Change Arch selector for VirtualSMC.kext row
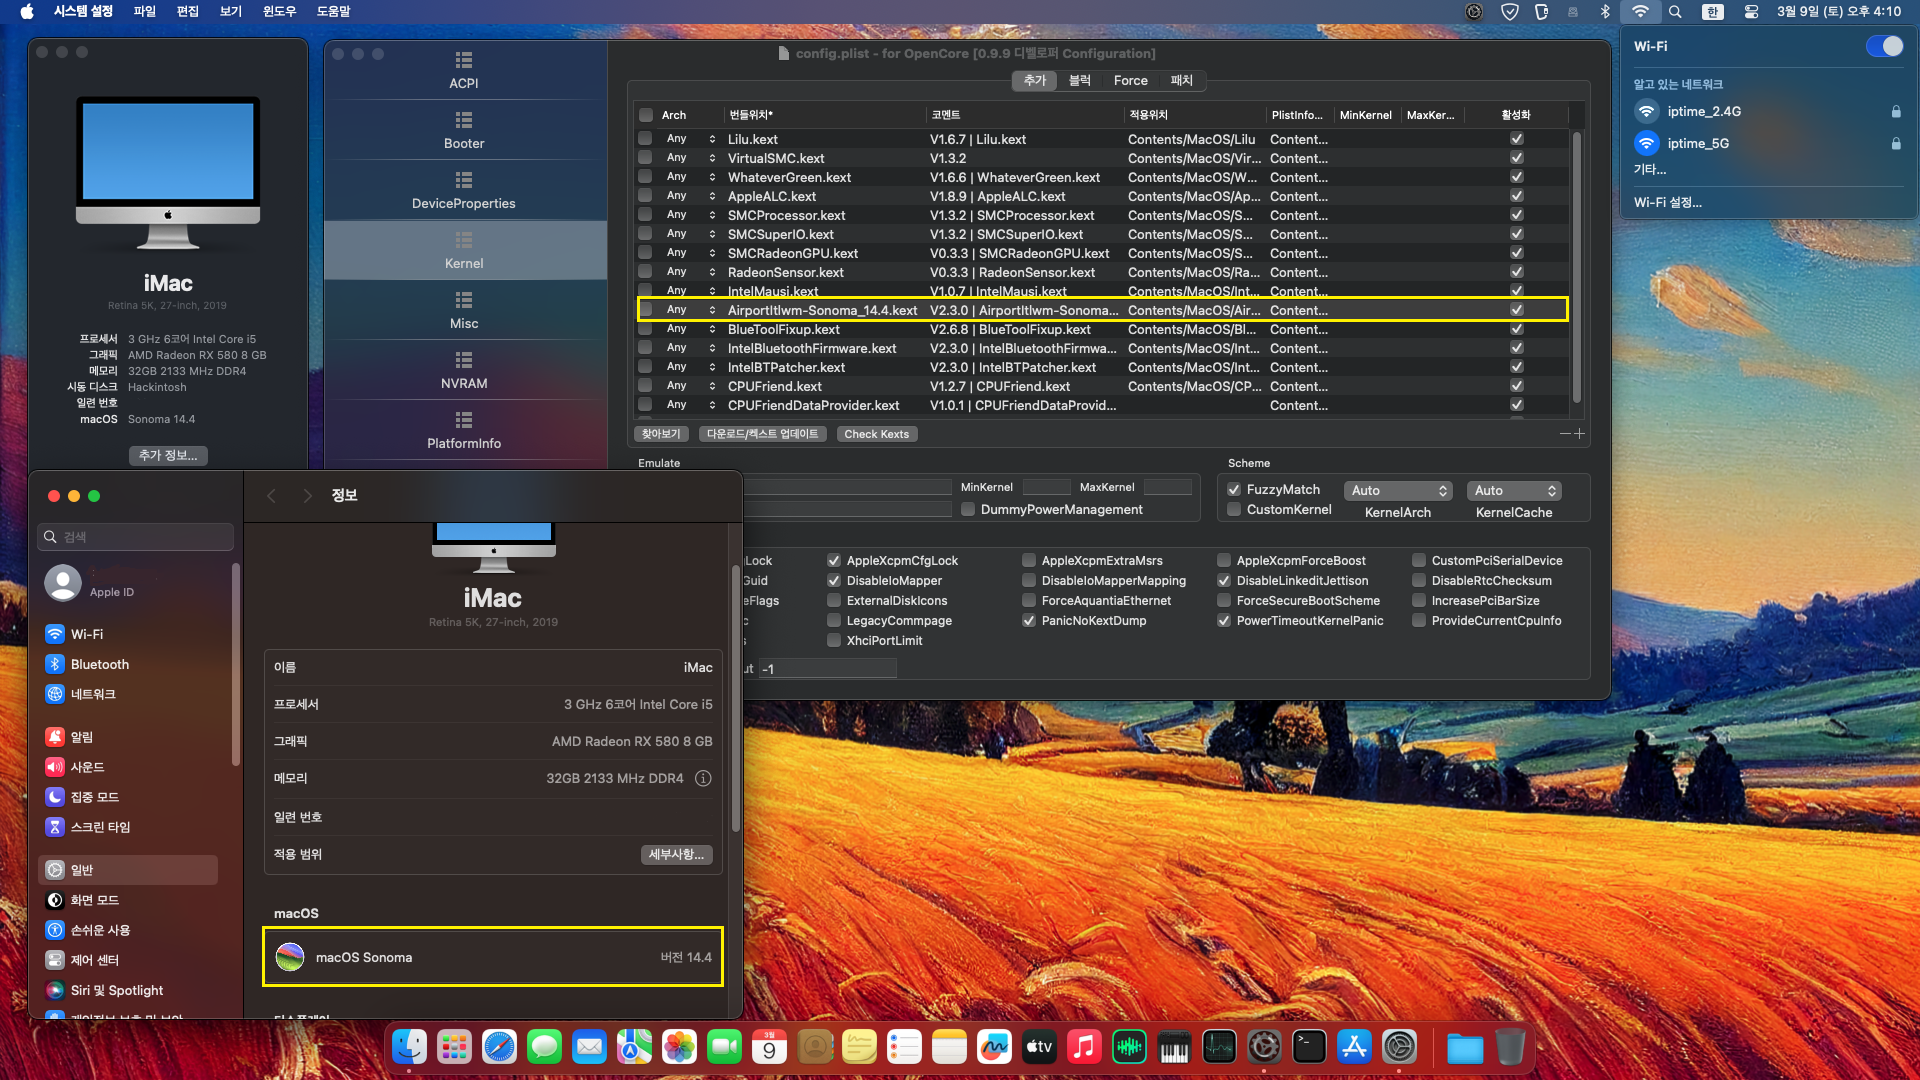The height and width of the screenshot is (1080, 1920). point(712,158)
